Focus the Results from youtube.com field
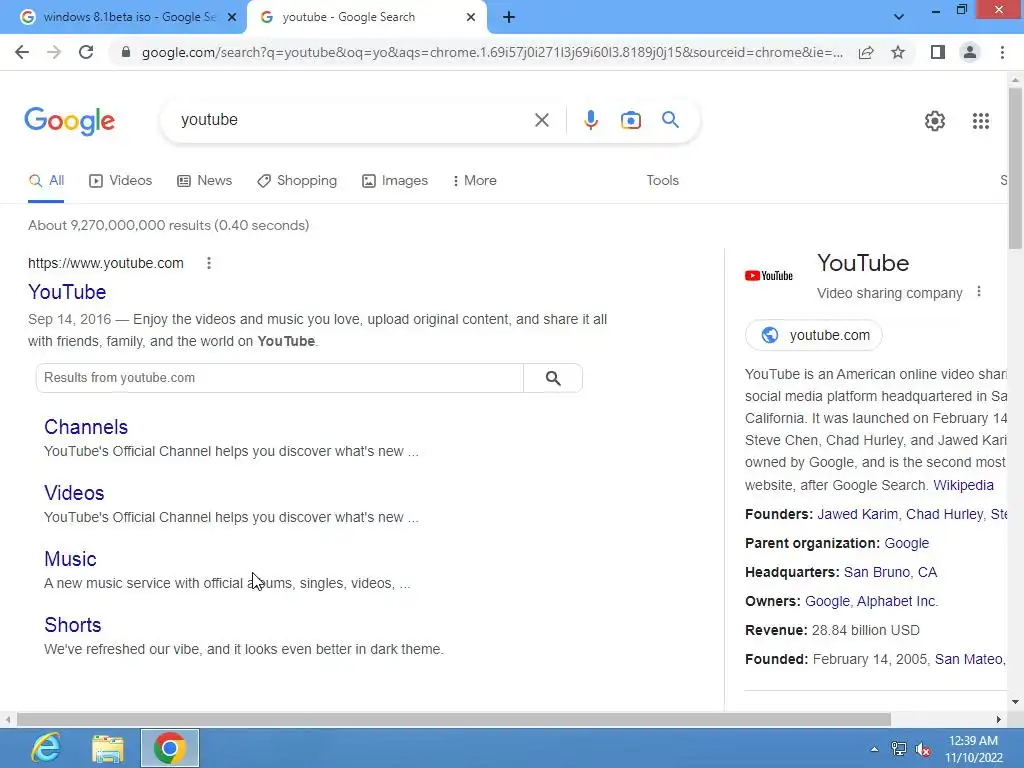The width and height of the screenshot is (1024, 768). tap(280, 378)
